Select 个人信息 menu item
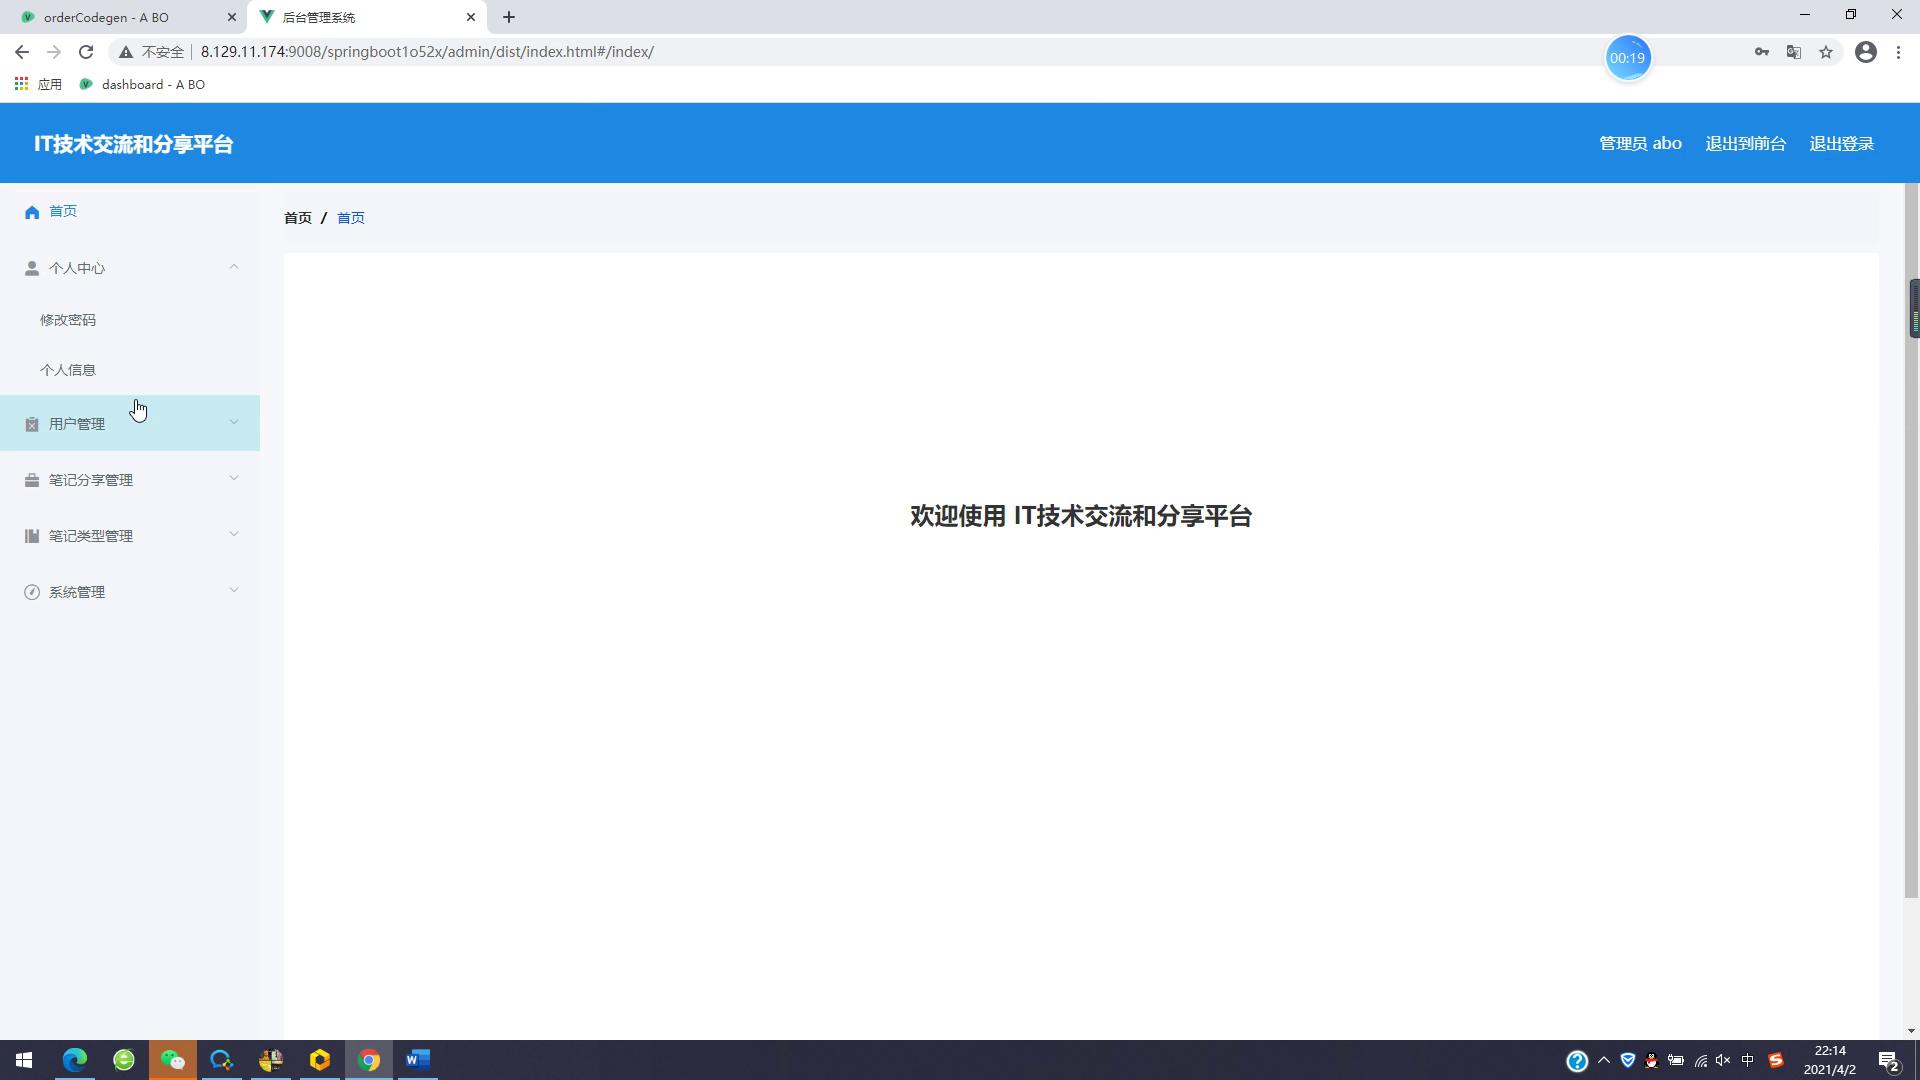Screen dimensions: 1920x1080 pyautogui.click(x=68, y=370)
